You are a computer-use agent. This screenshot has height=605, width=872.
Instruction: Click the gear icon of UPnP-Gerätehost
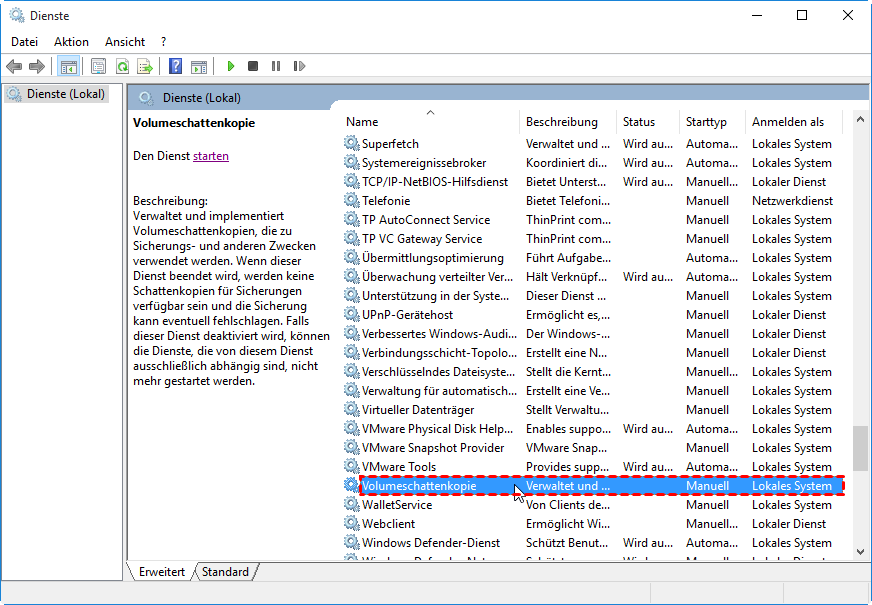click(x=351, y=314)
